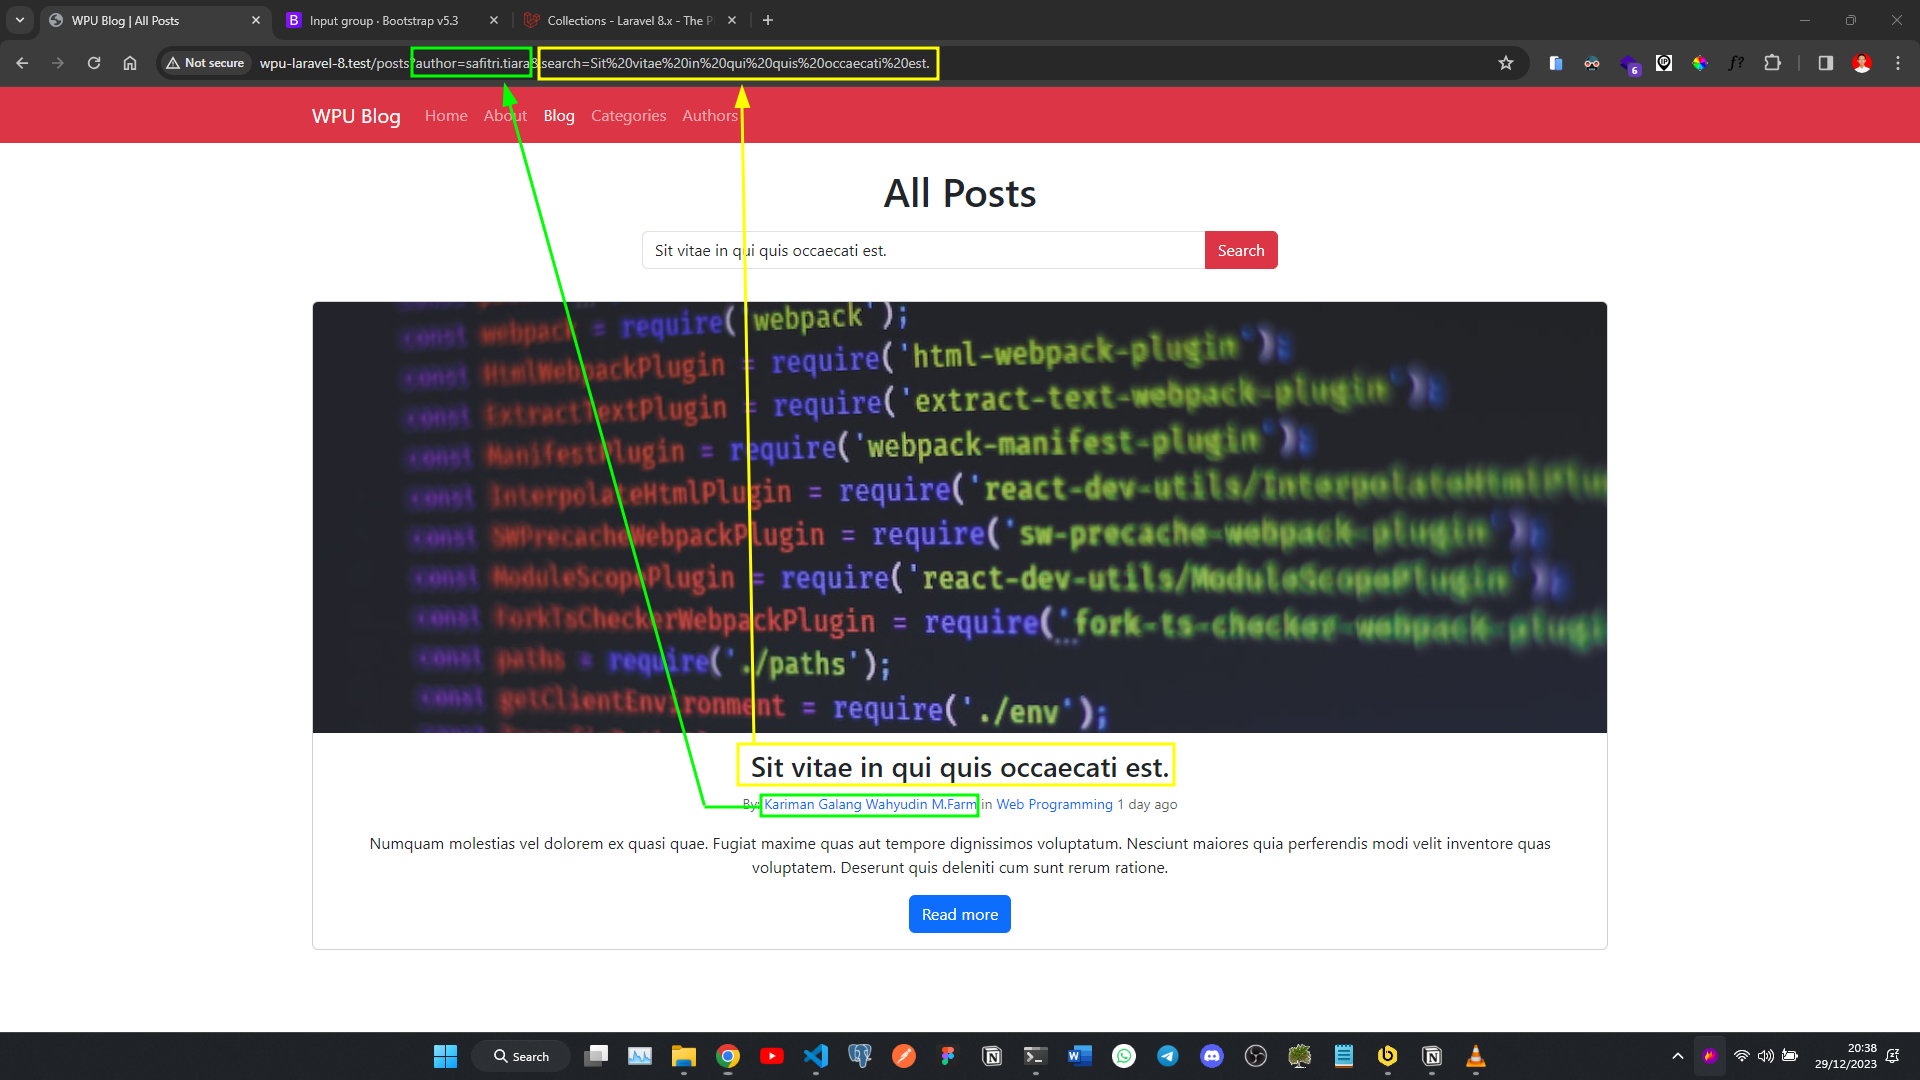Open Authors in the WPU Blog navbar
Image resolution: width=1920 pixels, height=1080 pixels.
click(x=710, y=115)
